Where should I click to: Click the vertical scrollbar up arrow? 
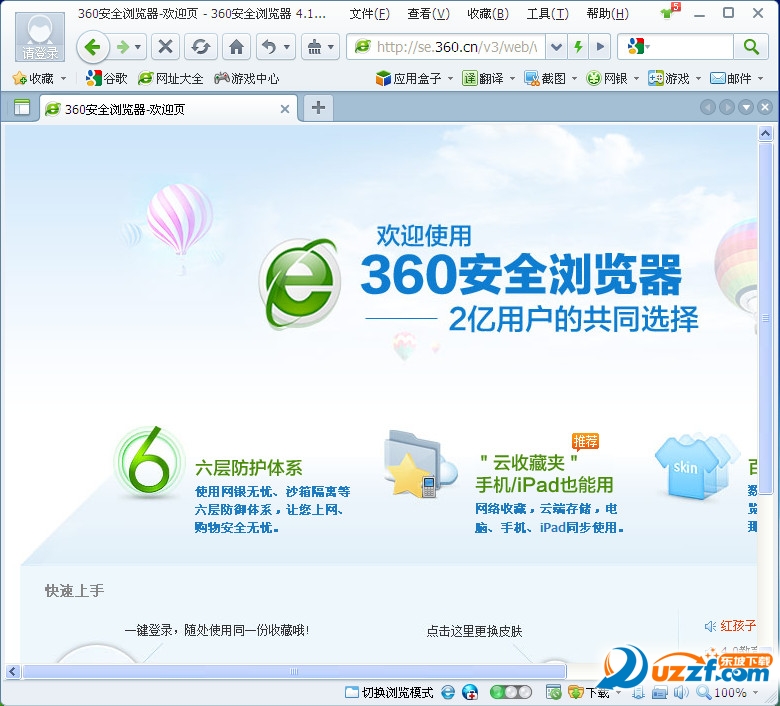765,133
